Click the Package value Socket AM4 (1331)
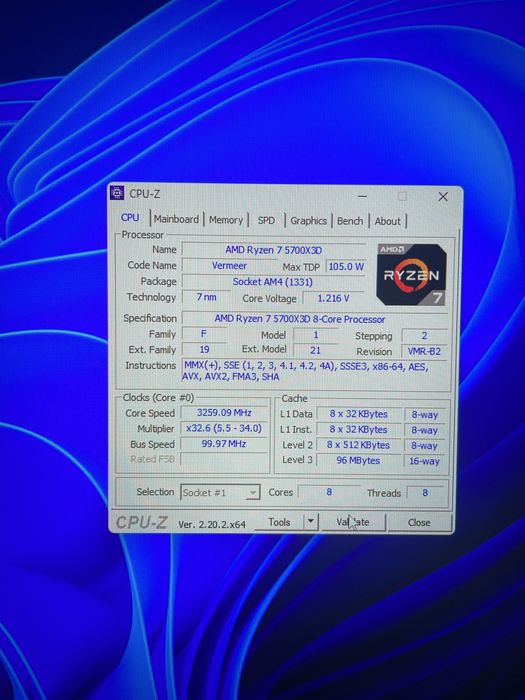525x700 pixels. pos(273,282)
